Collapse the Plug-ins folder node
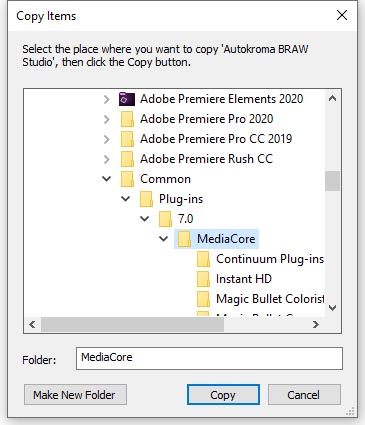The height and width of the screenshot is (425, 365). click(x=126, y=199)
